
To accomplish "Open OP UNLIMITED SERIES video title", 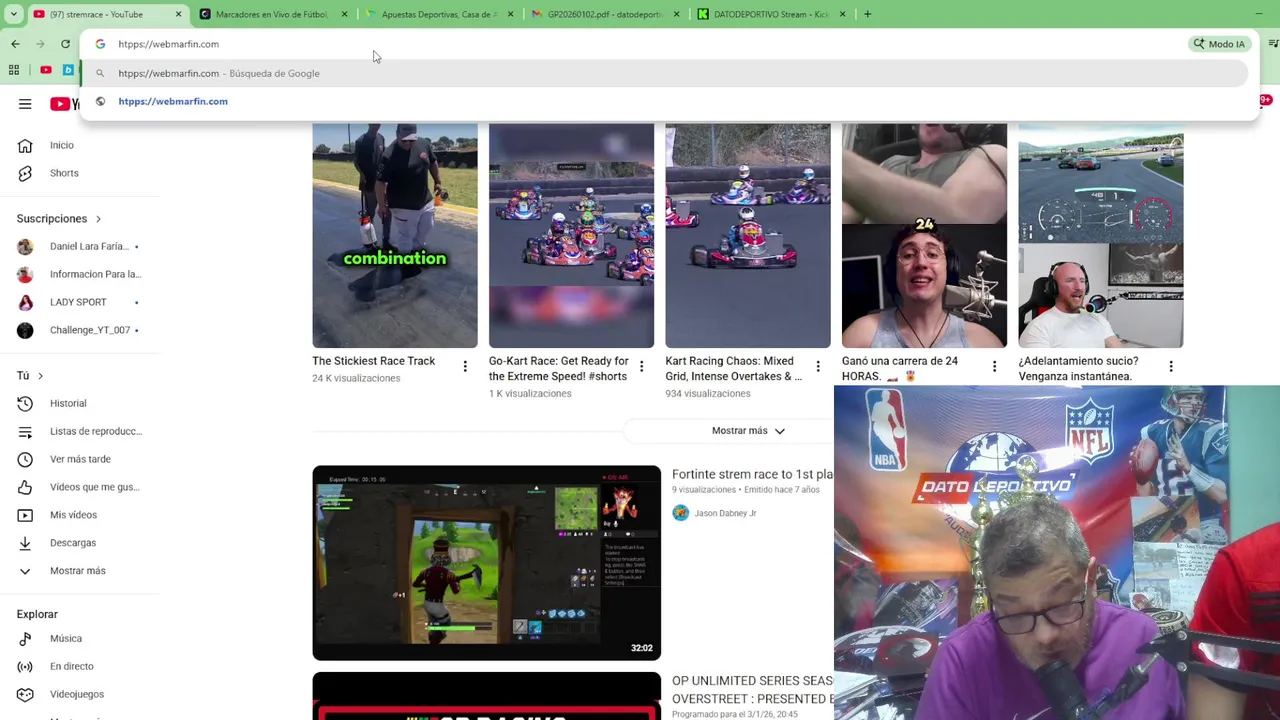I will (x=752, y=690).
